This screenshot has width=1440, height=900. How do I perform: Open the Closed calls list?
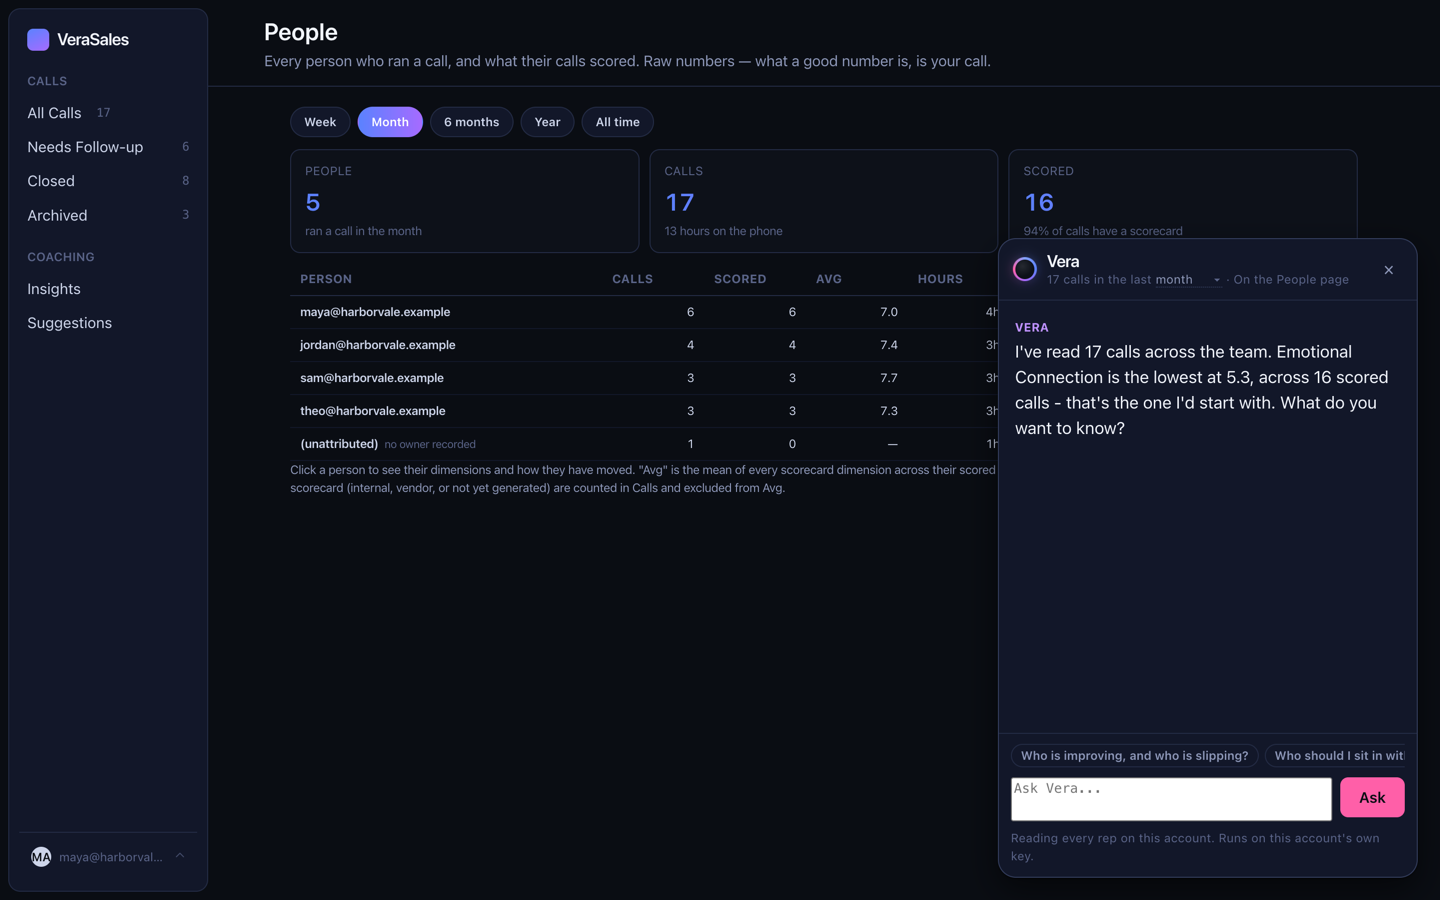(108, 181)
